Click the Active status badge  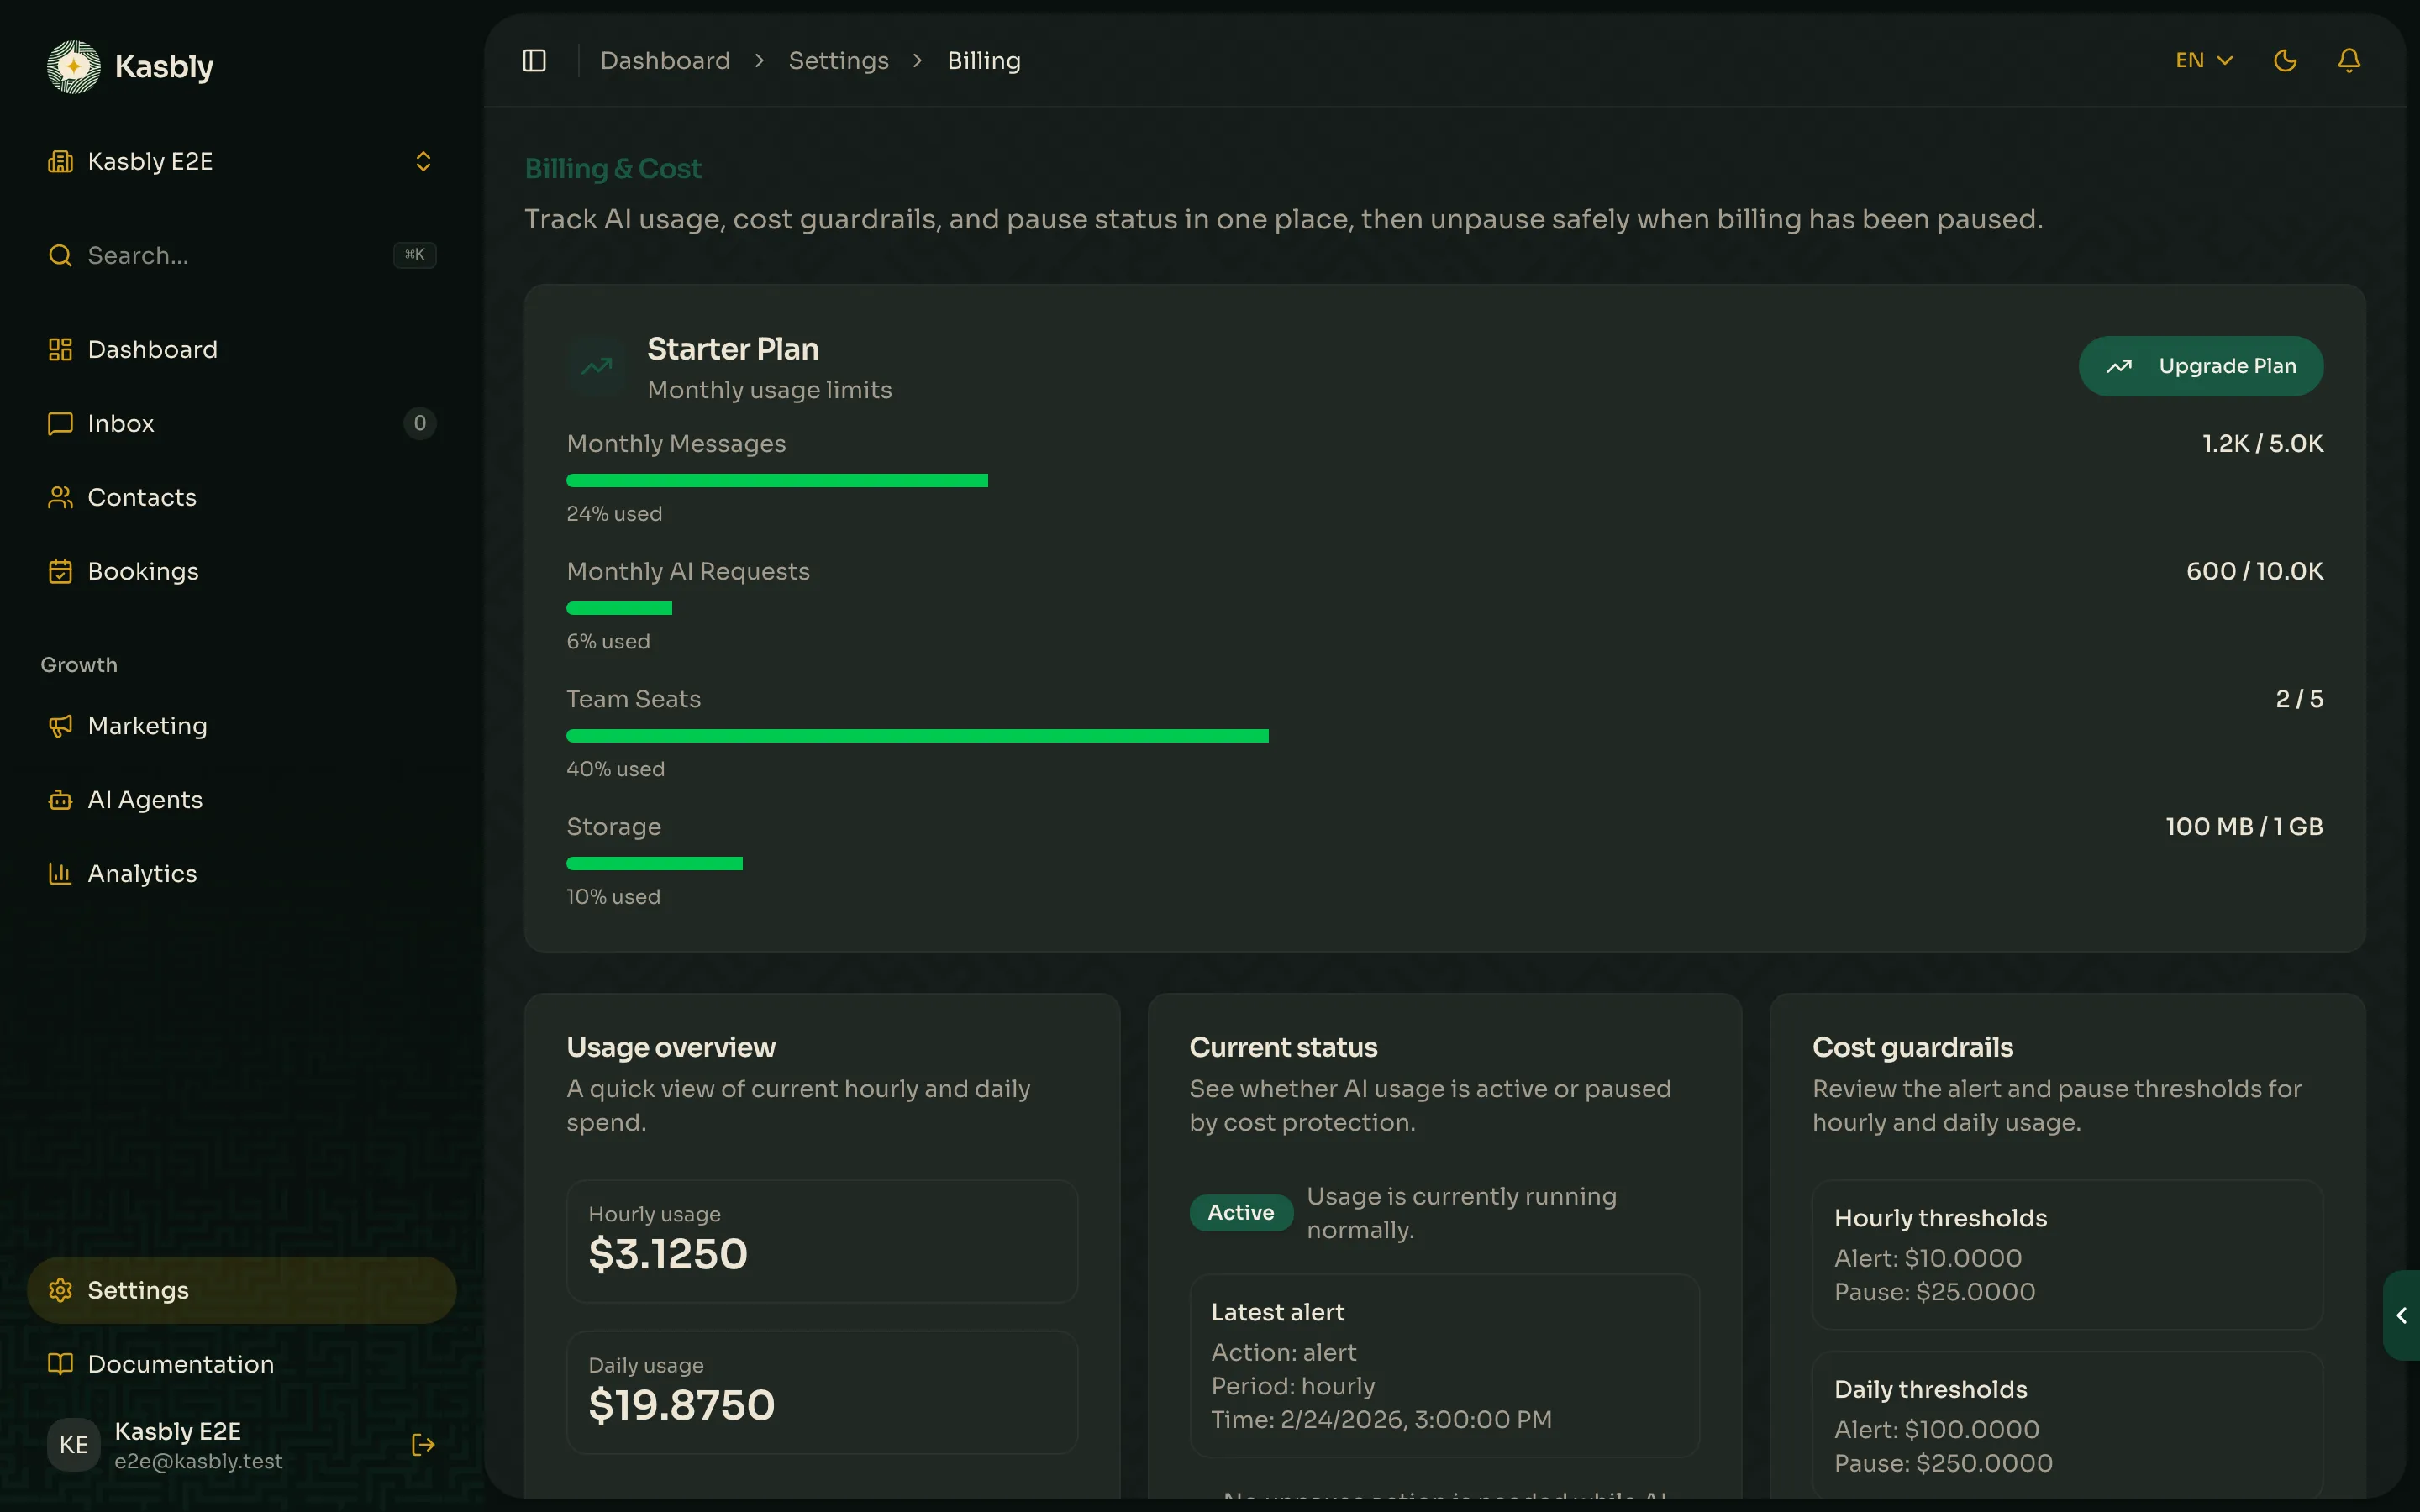click(1240, 1213)
